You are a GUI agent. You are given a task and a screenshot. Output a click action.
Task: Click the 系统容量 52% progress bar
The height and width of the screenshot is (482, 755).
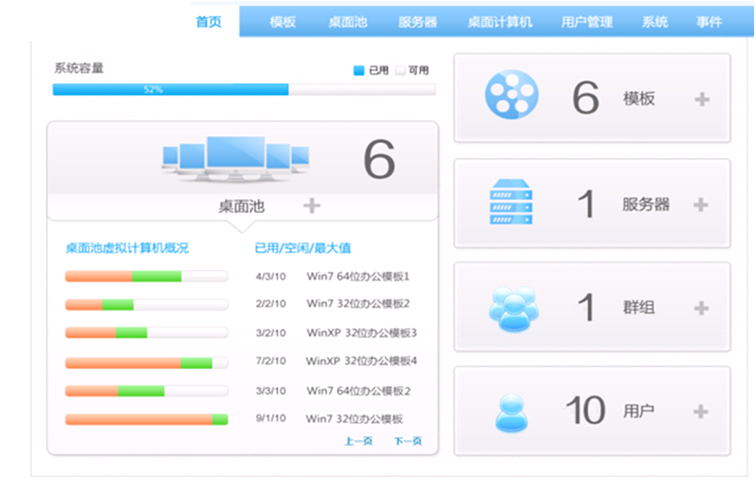point(244,89)
